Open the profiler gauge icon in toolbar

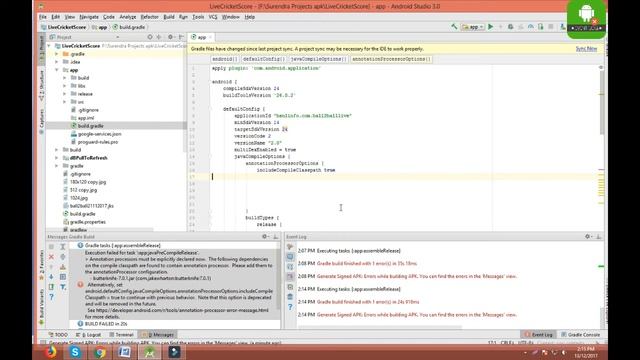(531, 27)
